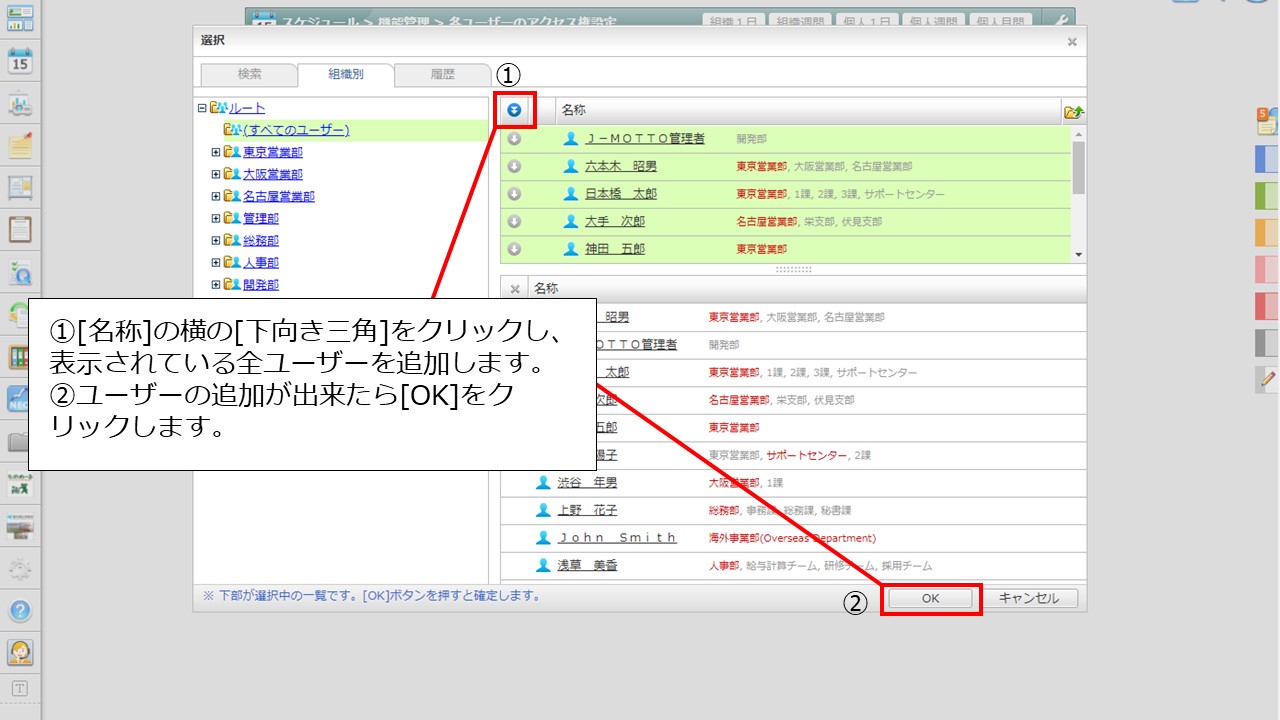Add J-MOTTO管理者 using its gray down arrow
This screenshot has width=1280, height=720.
515,139
